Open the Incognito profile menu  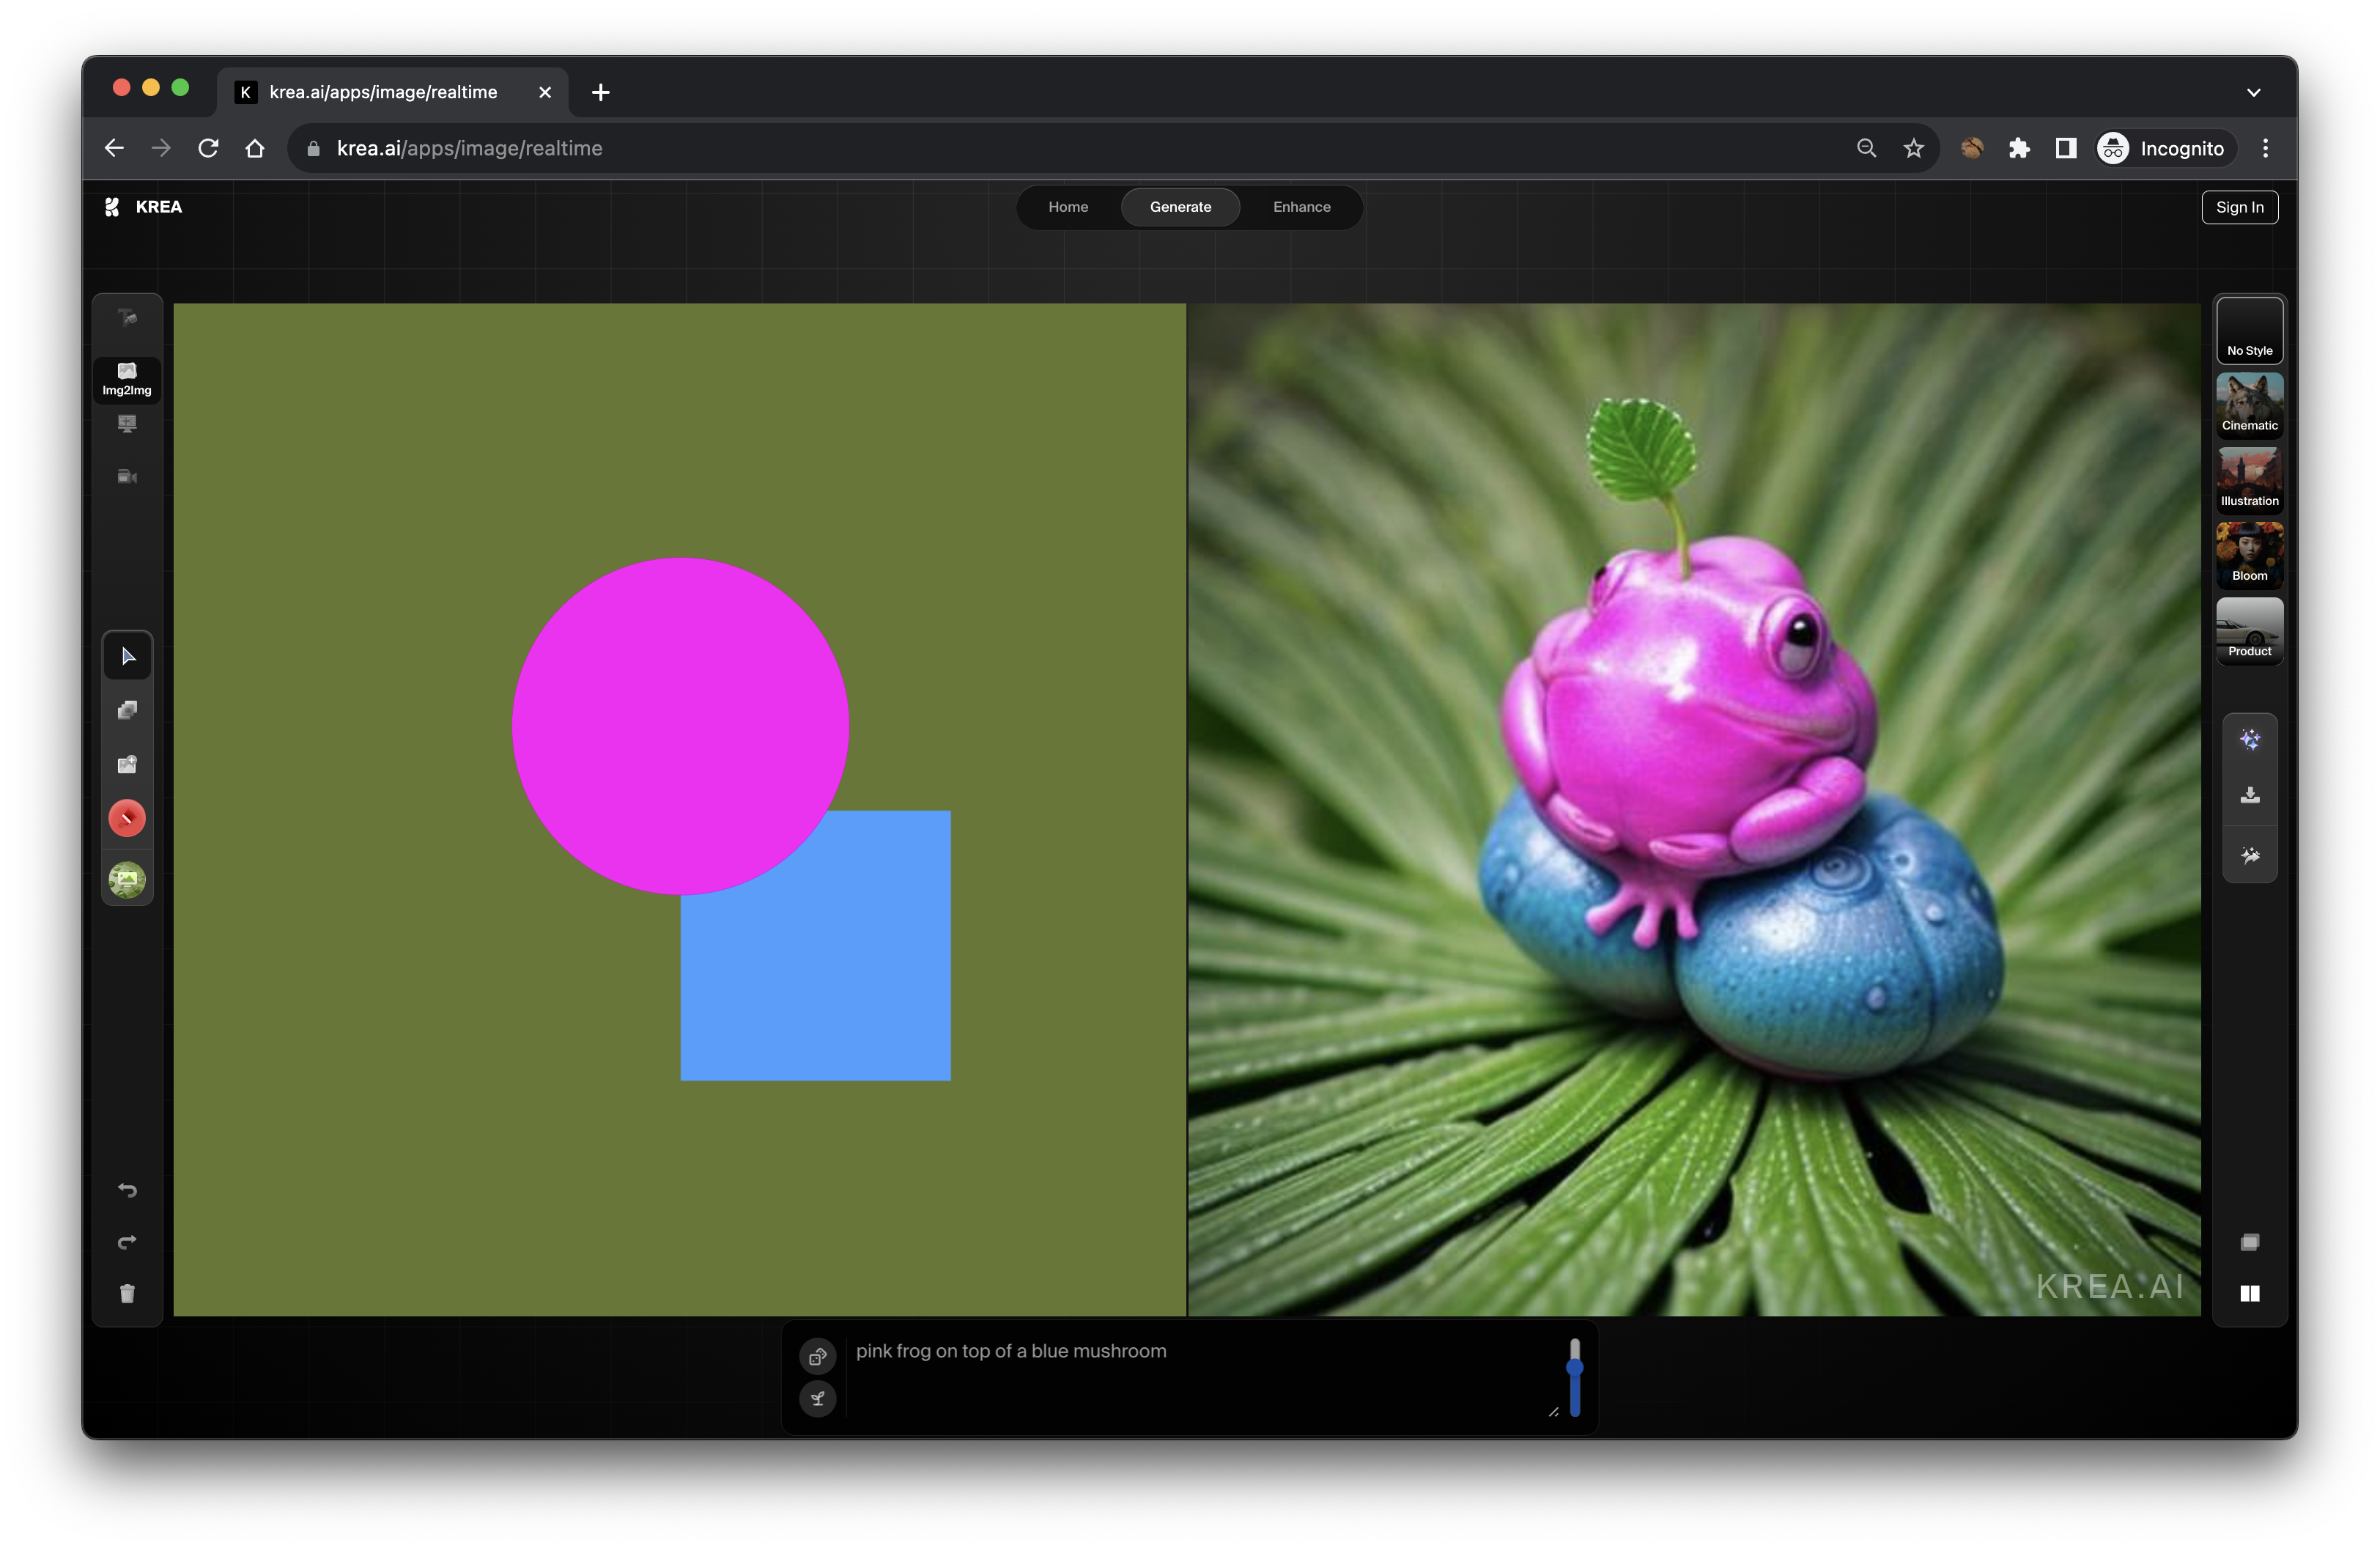(x=2162, y=148)
